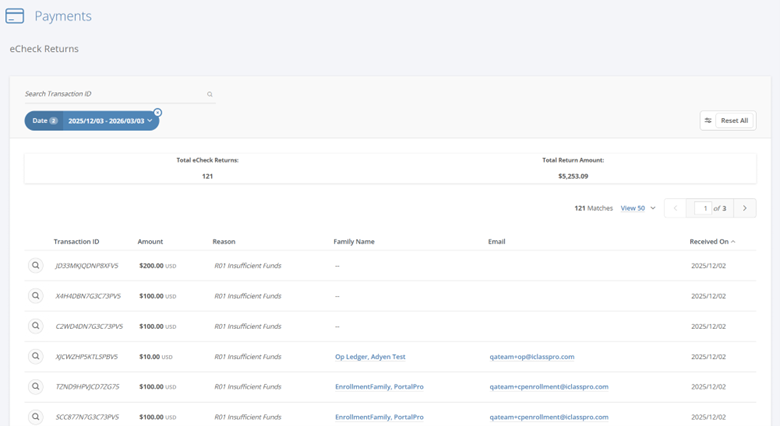Click the search magnifier in Transaction ID field
Image resolution: width=780 pixels, height=426 pixels.
[x=210, y=94]
